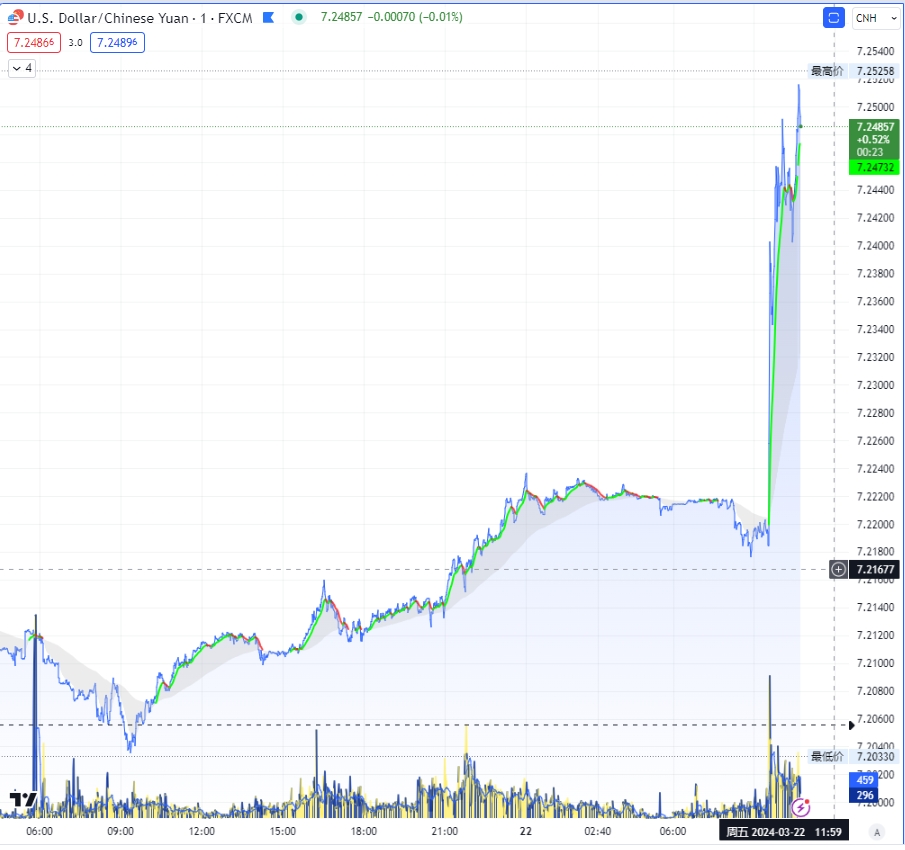Open the CNH currency dropdown
905x850 pixels.
(876, 18)
